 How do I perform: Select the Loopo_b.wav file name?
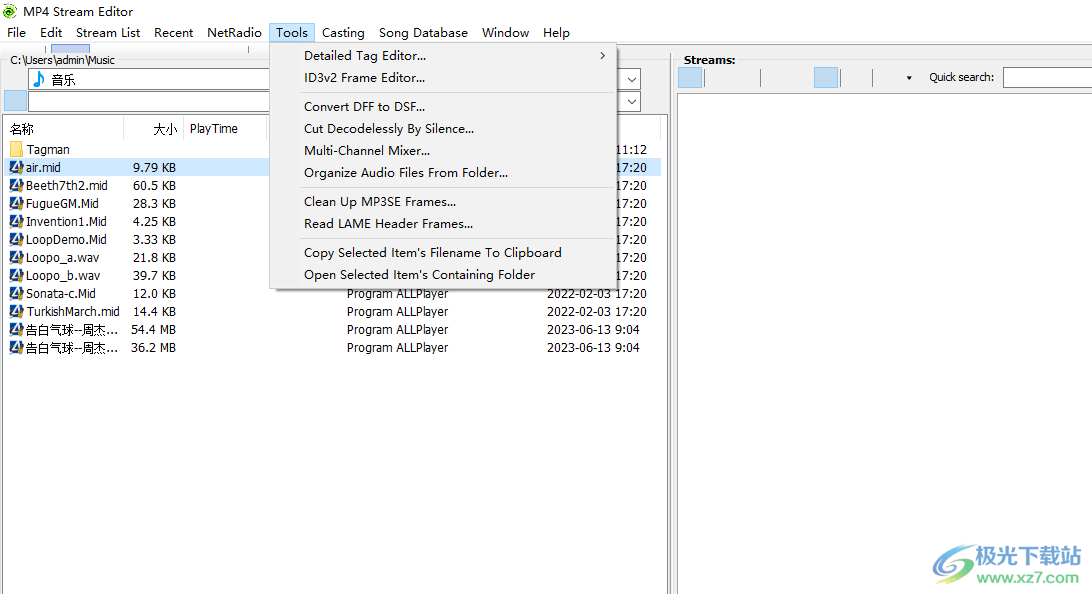tap(63, 276)
